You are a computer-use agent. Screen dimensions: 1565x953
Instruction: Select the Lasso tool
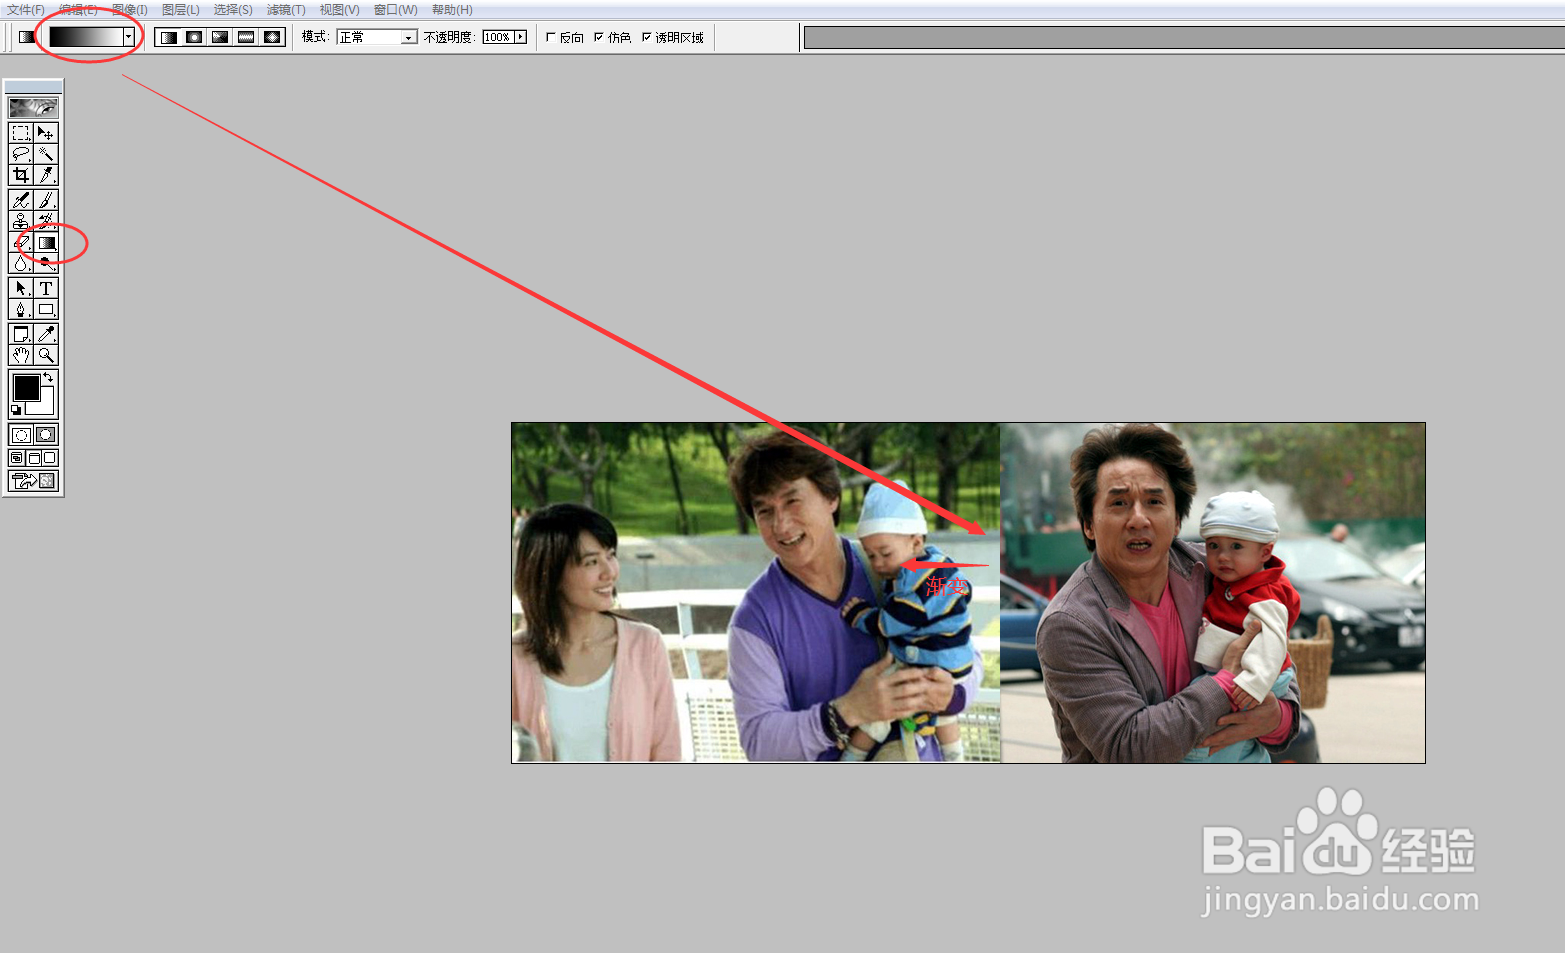coord(21,154)
